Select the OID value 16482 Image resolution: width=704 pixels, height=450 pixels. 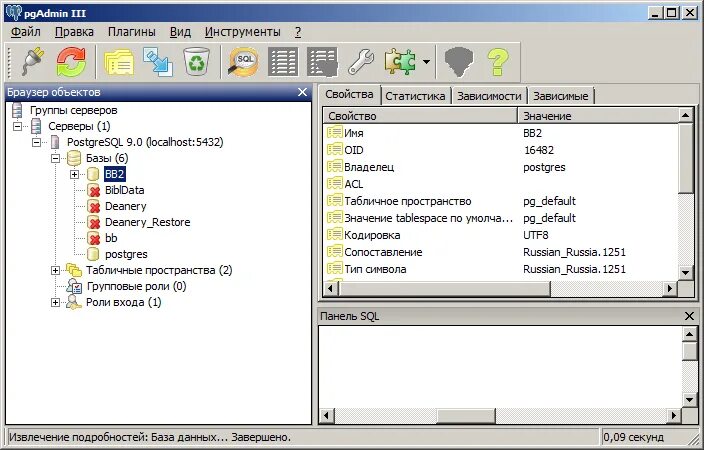point(539,150)
